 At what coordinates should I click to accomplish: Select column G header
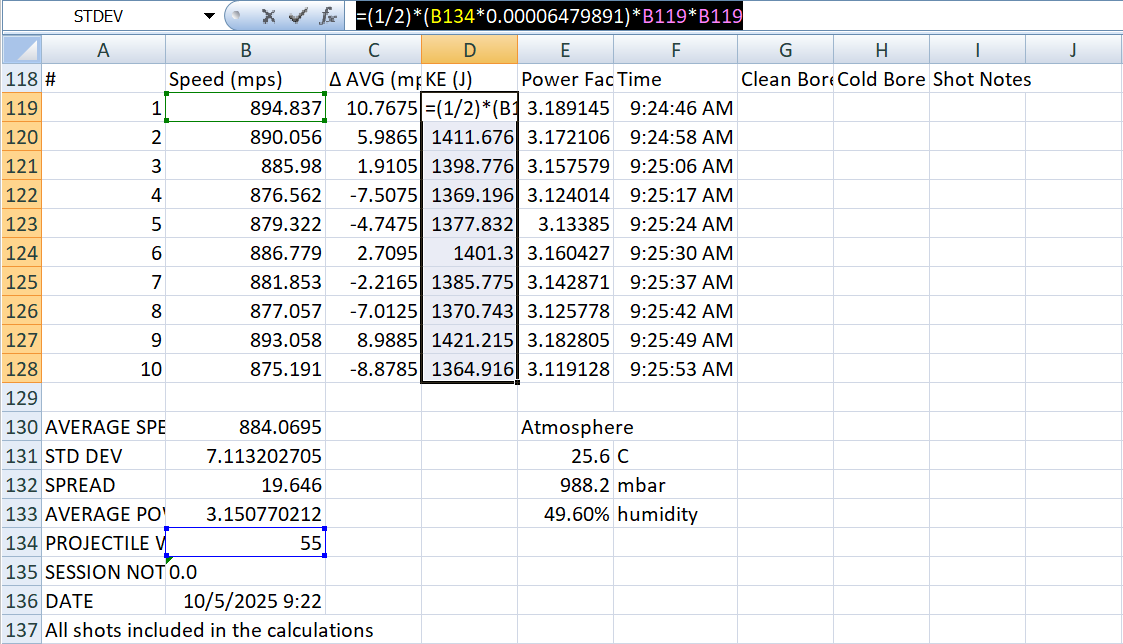[x=785, y=50]
